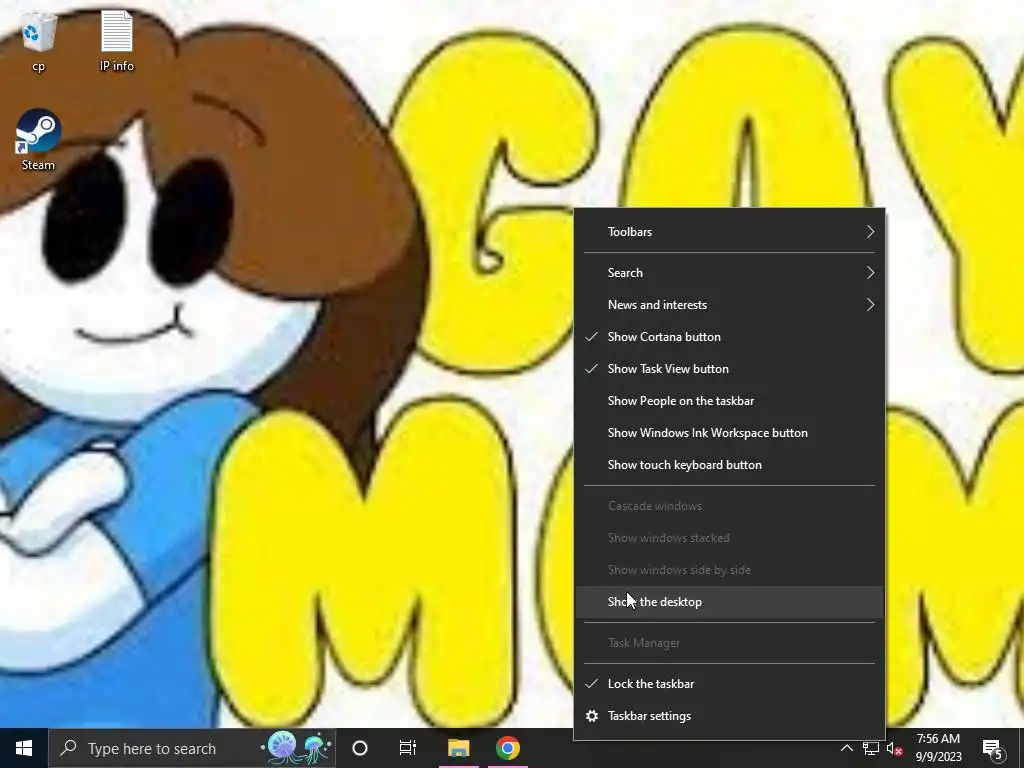Screen dimensions: 1024x768
Task: Toggle Lock the taskbar option
Action: click(729, 684)
